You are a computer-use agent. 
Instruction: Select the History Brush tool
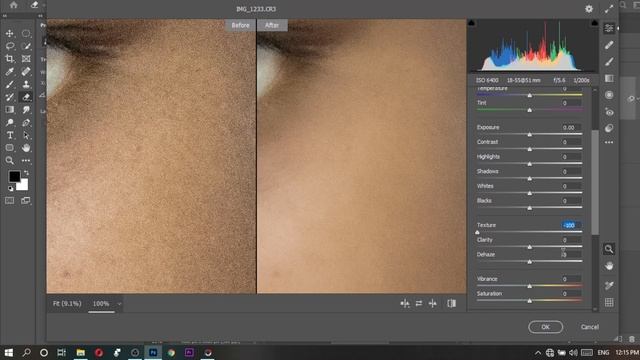10,97
